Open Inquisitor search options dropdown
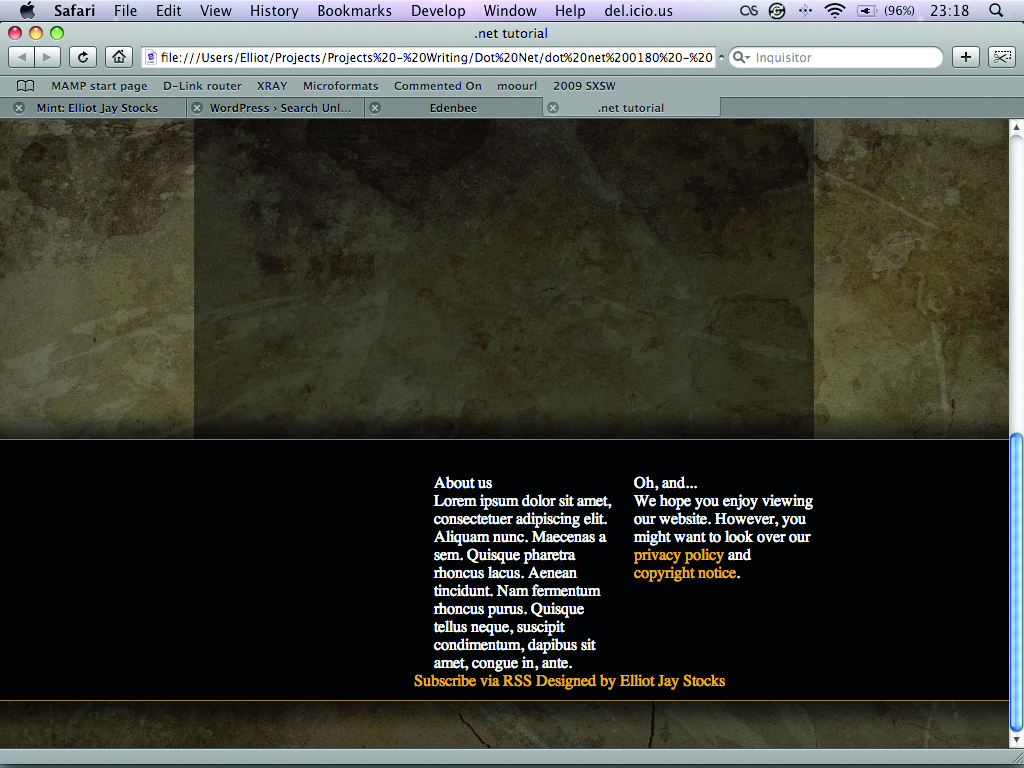1024x768 pixels. coord(741,57)
